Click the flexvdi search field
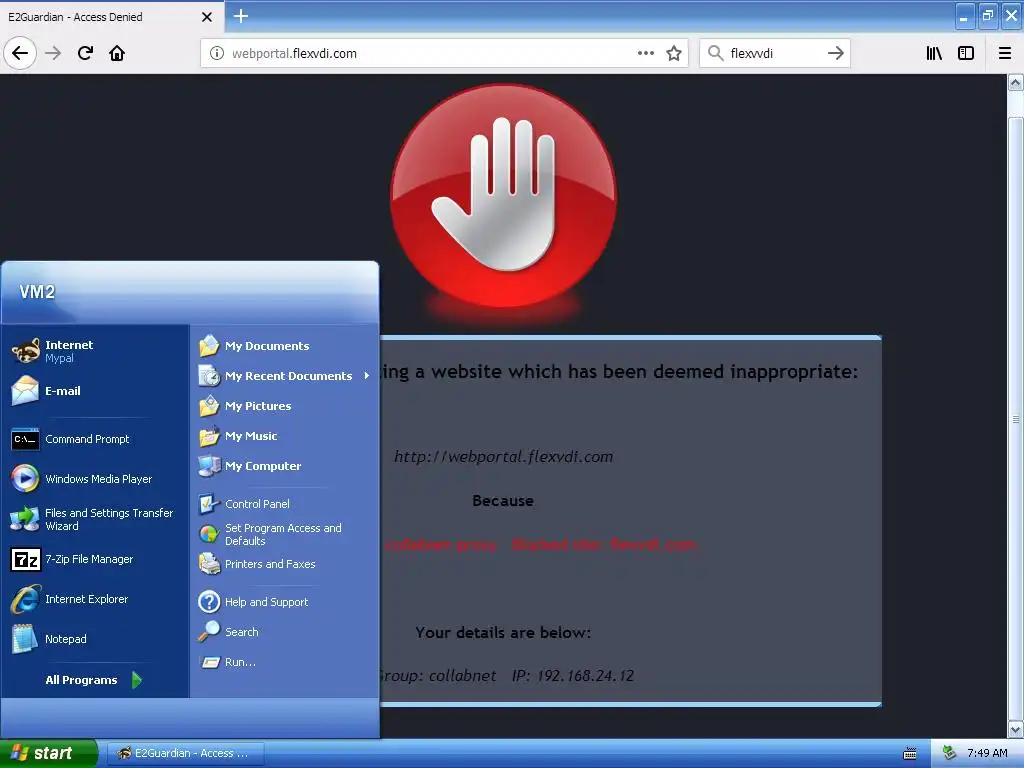 [x=775, y=53]
